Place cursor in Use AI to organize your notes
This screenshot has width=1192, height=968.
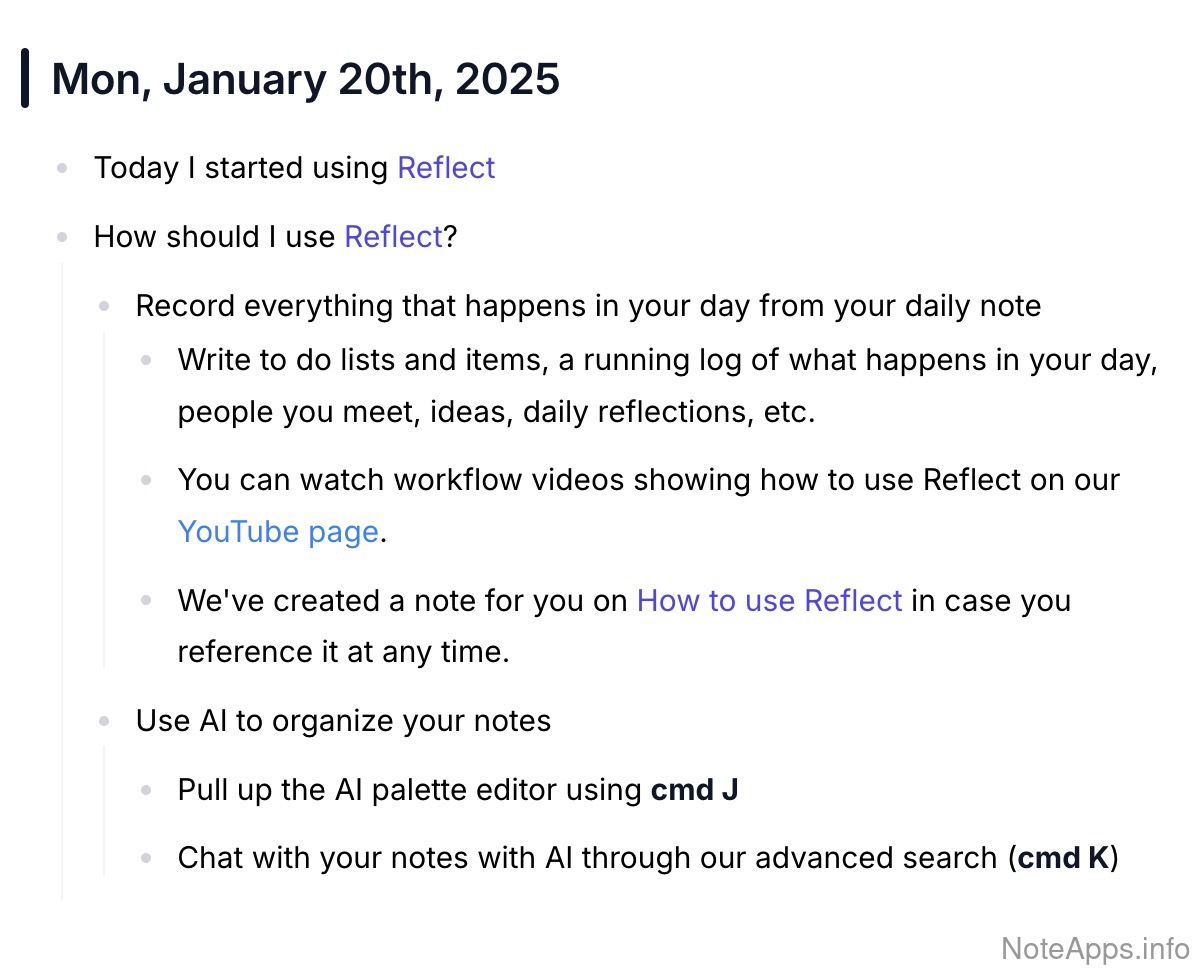(343, 721)
